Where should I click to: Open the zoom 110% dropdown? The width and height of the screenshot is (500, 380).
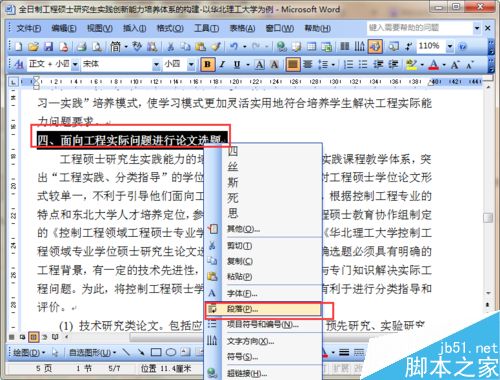point(450,46)
